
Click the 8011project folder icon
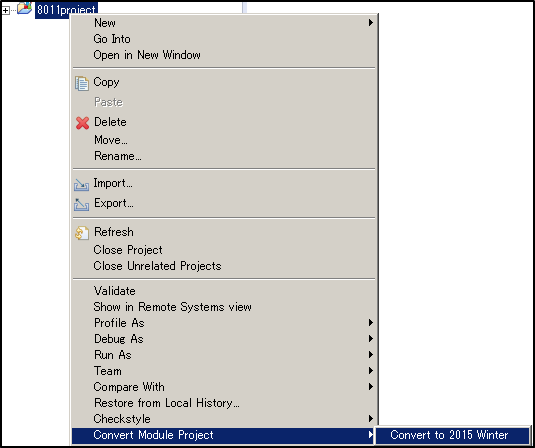24,8
